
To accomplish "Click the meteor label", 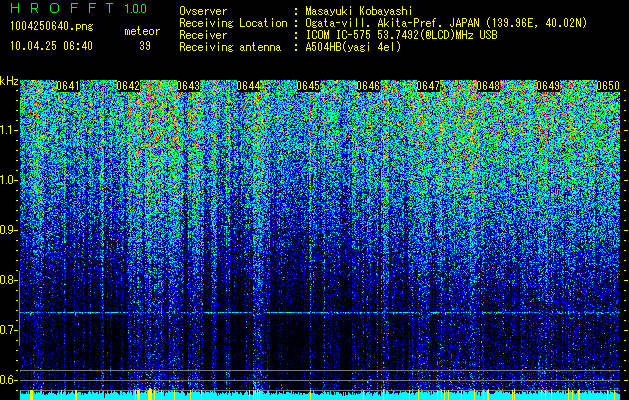I will pos(142,31).
